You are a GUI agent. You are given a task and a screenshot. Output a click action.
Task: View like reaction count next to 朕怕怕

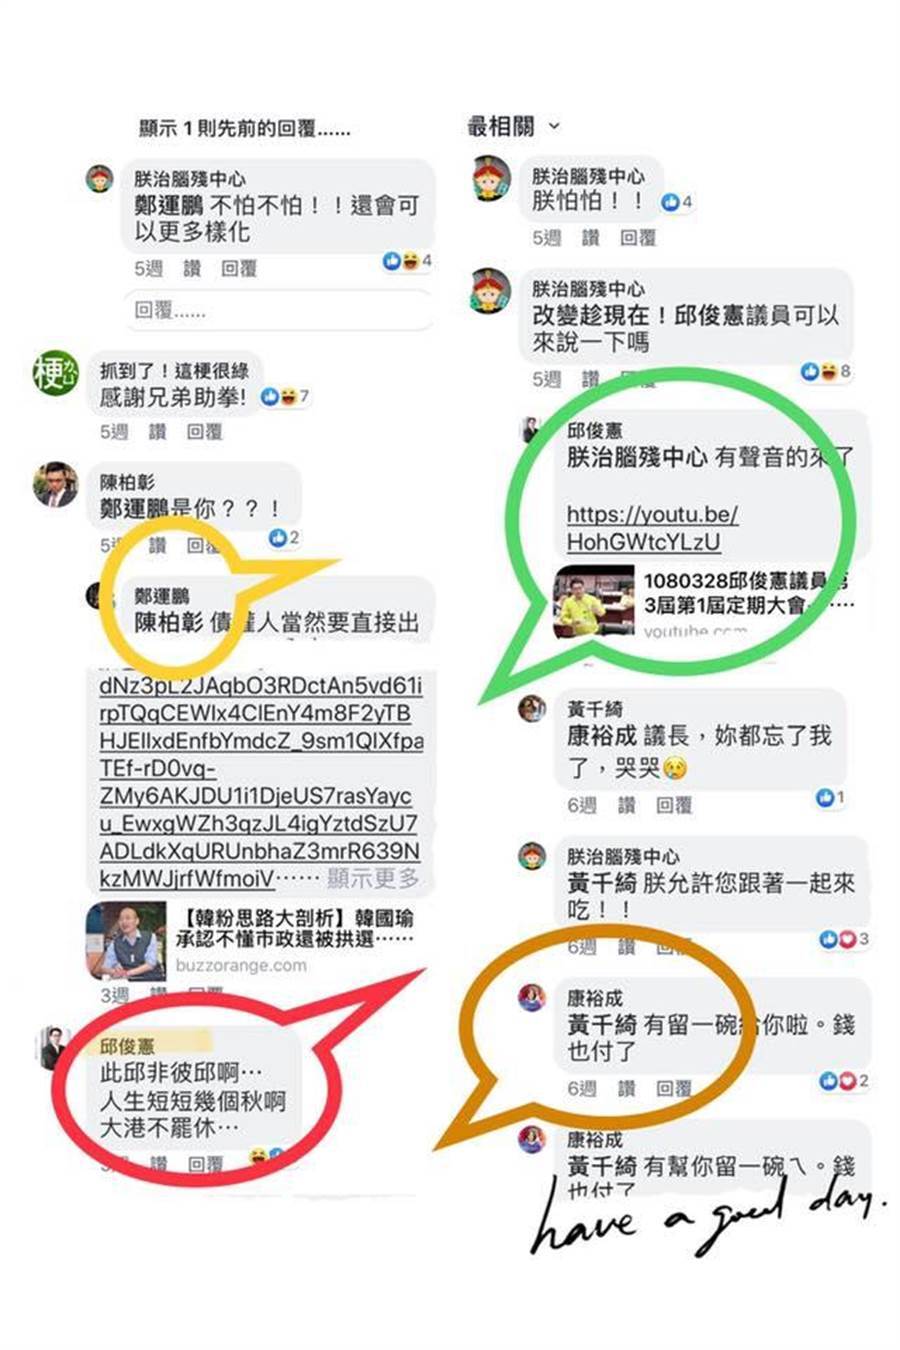click(x=677, y=202)
